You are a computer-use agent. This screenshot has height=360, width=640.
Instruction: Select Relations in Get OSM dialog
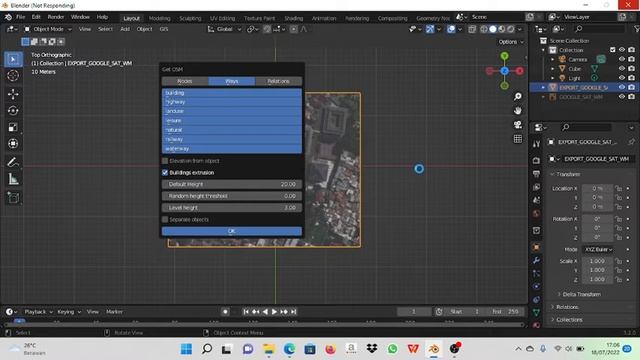tap(278, 81)
